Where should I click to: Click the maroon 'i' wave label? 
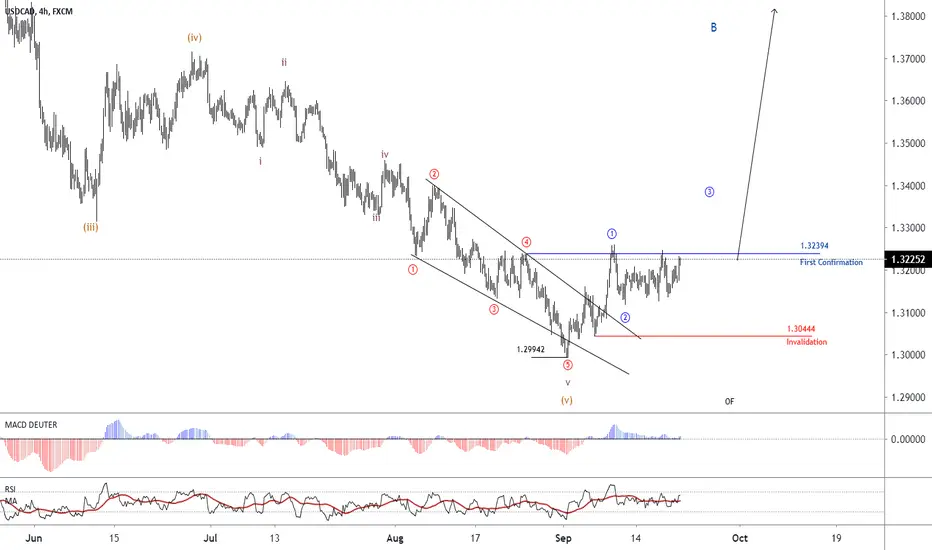(260, 161)
